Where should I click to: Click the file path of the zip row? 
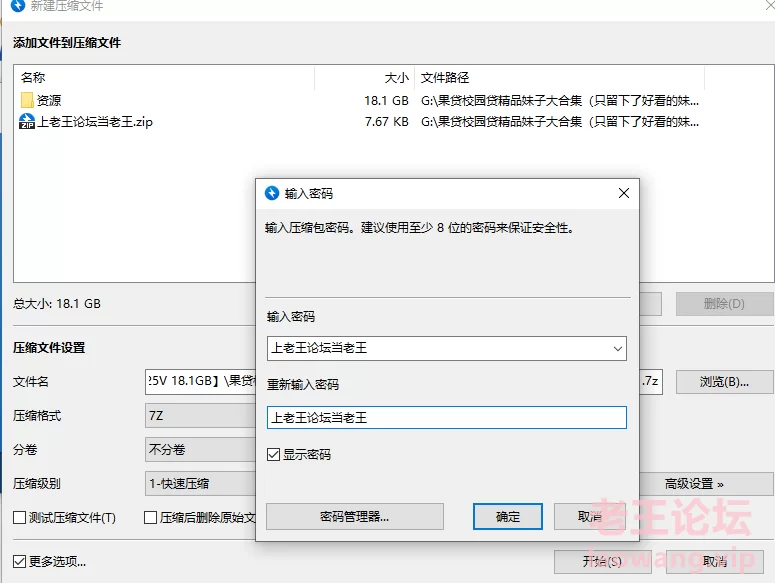pyautogui.click(x=560, y=122)
